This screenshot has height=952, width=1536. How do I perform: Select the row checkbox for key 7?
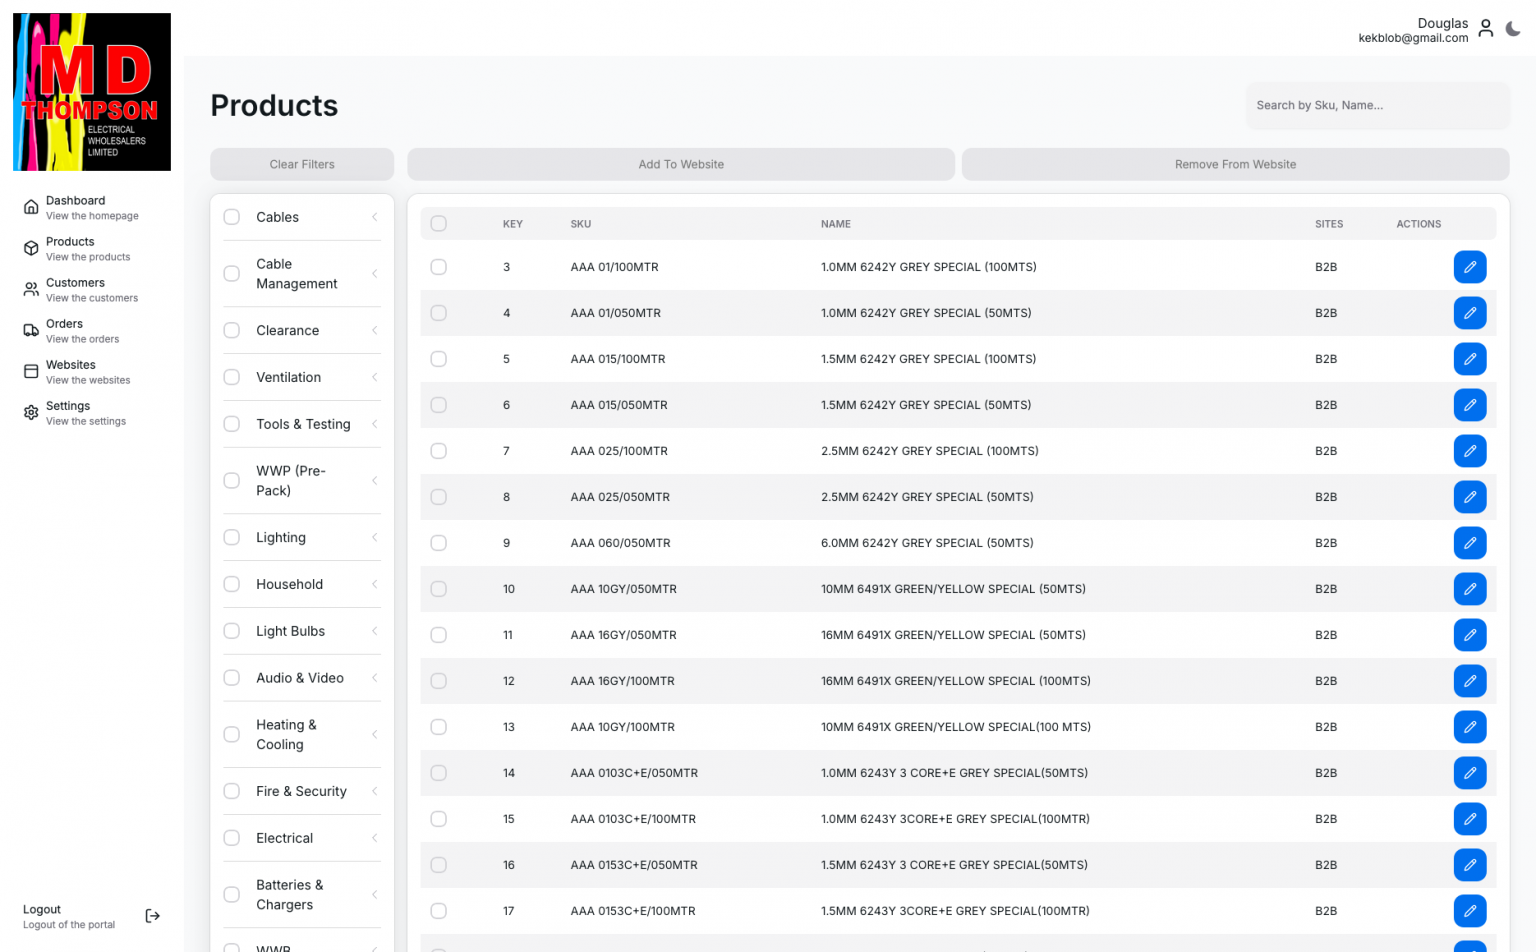pyautogui.click(x=439, y=451)
